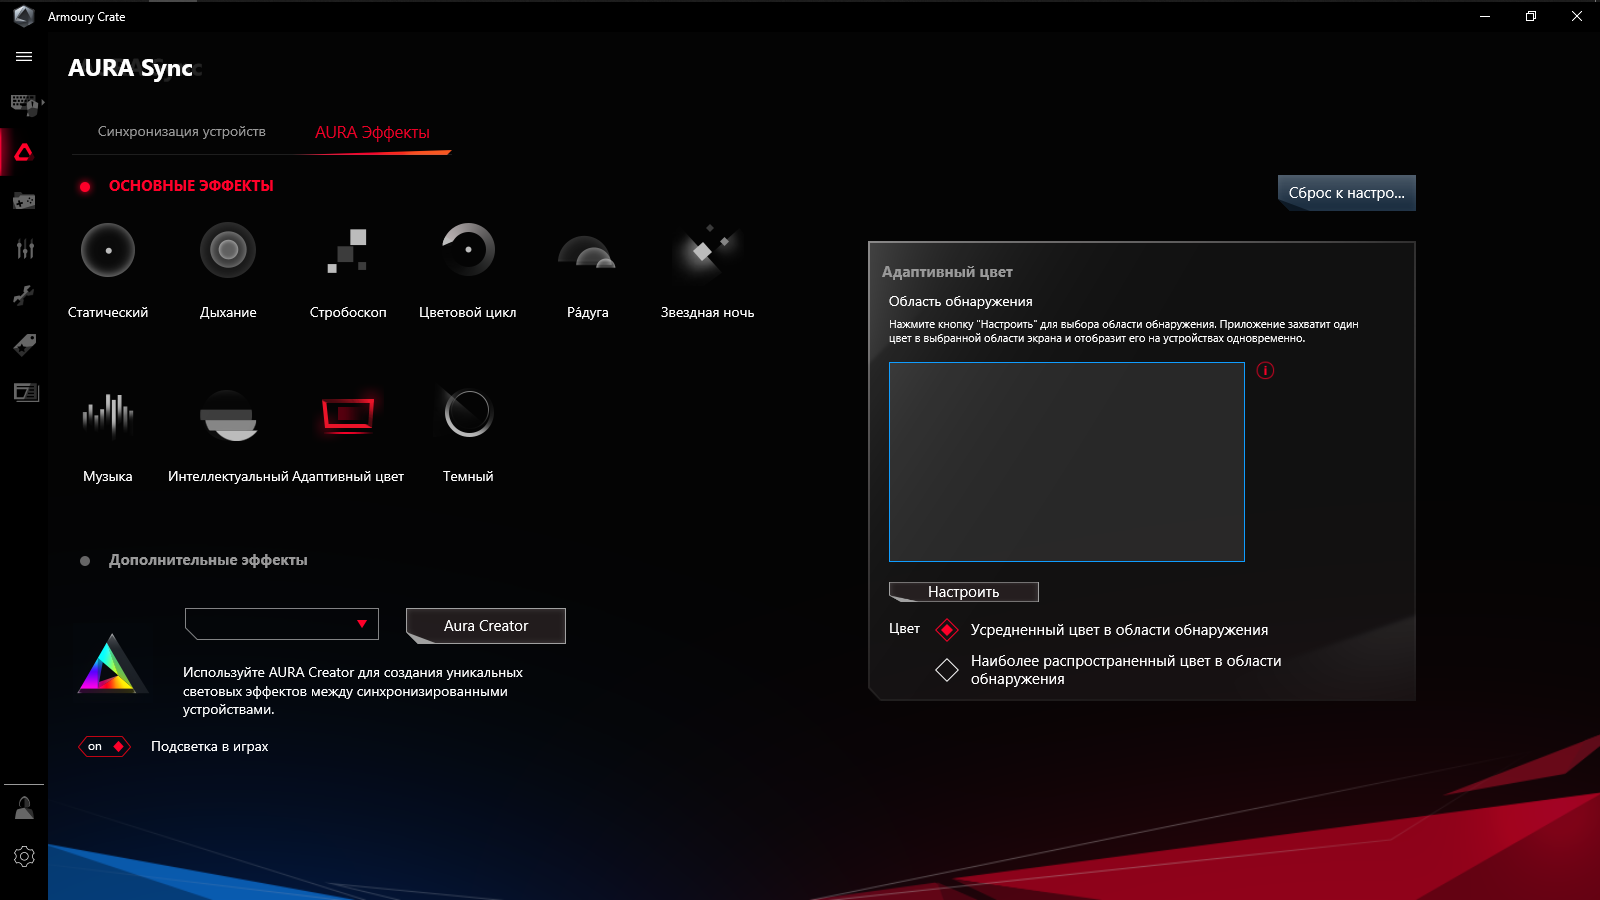
Task: Open the user profile icon
Action: pyautogui.click(x=24, y=808)
